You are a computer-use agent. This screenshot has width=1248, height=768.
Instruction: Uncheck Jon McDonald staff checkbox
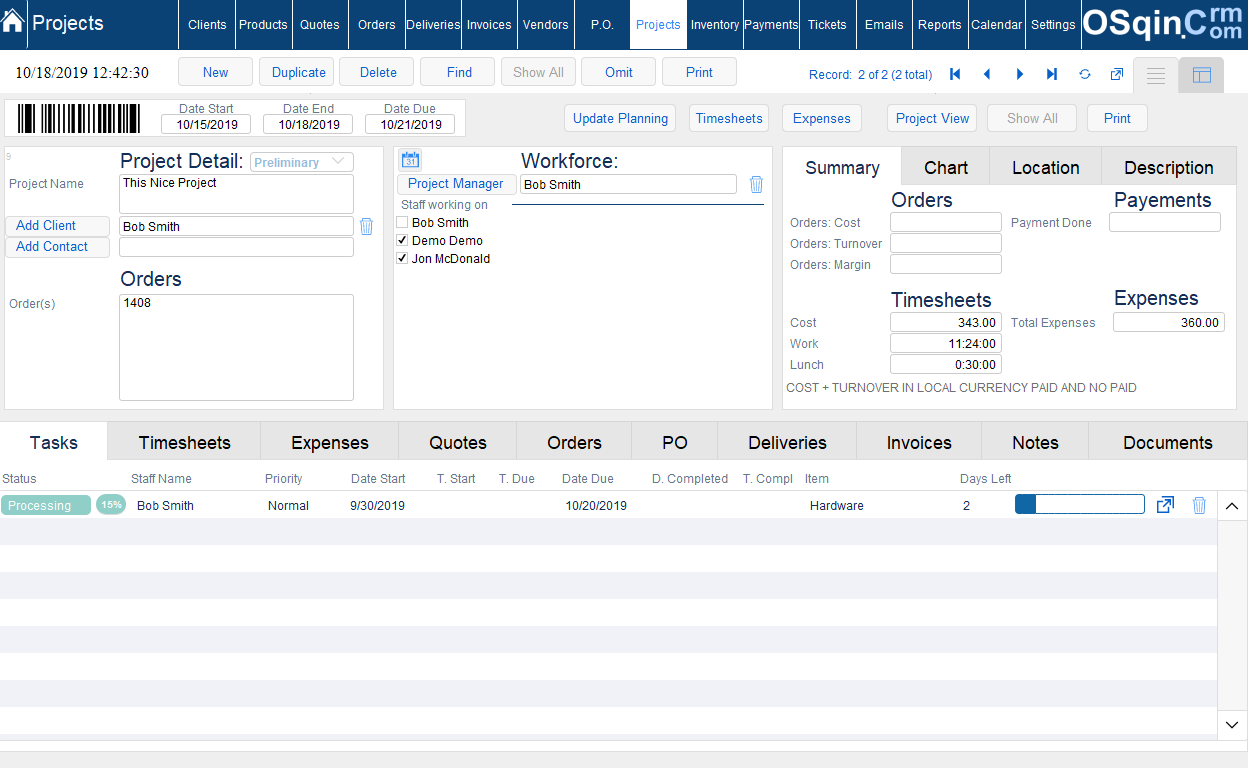pos(402,259)
